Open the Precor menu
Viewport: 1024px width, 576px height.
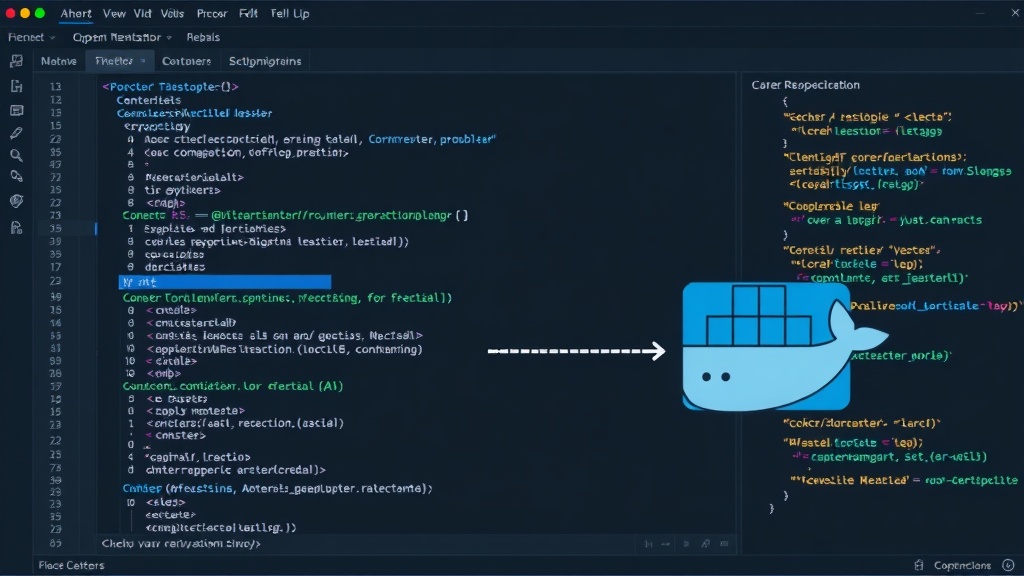click(212, 13)
